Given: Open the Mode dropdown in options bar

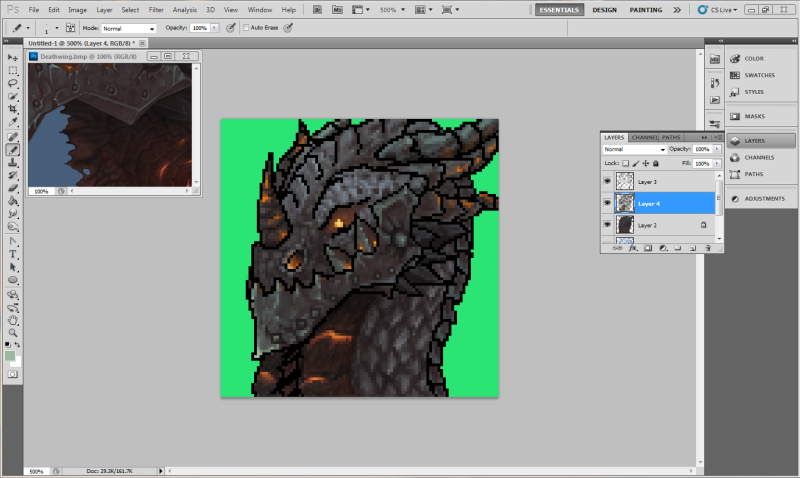Looking at the screenshot, I should pos(129,29).
